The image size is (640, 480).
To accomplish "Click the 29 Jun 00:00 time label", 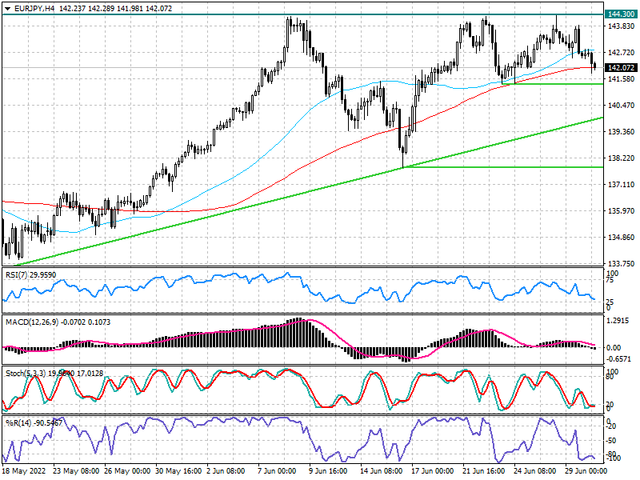I will click(x=571, y=468).
